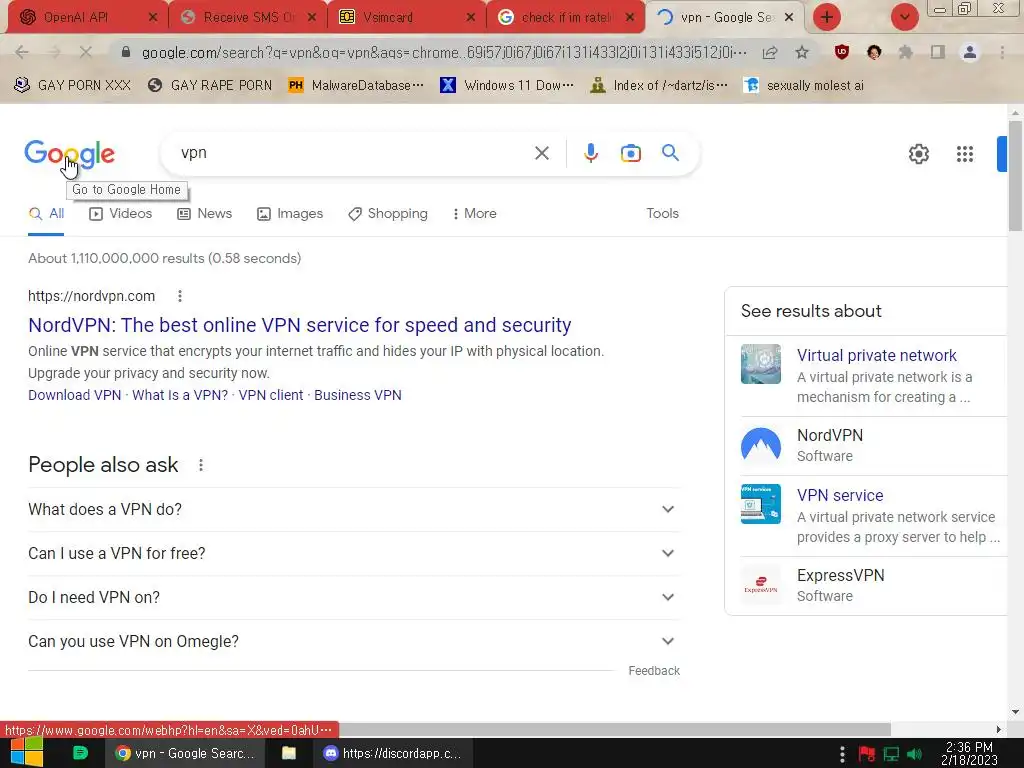Open the Extensions puzzle icon
The height and width of the screenshot is (768, 1024).
click(x=905, y=52)
